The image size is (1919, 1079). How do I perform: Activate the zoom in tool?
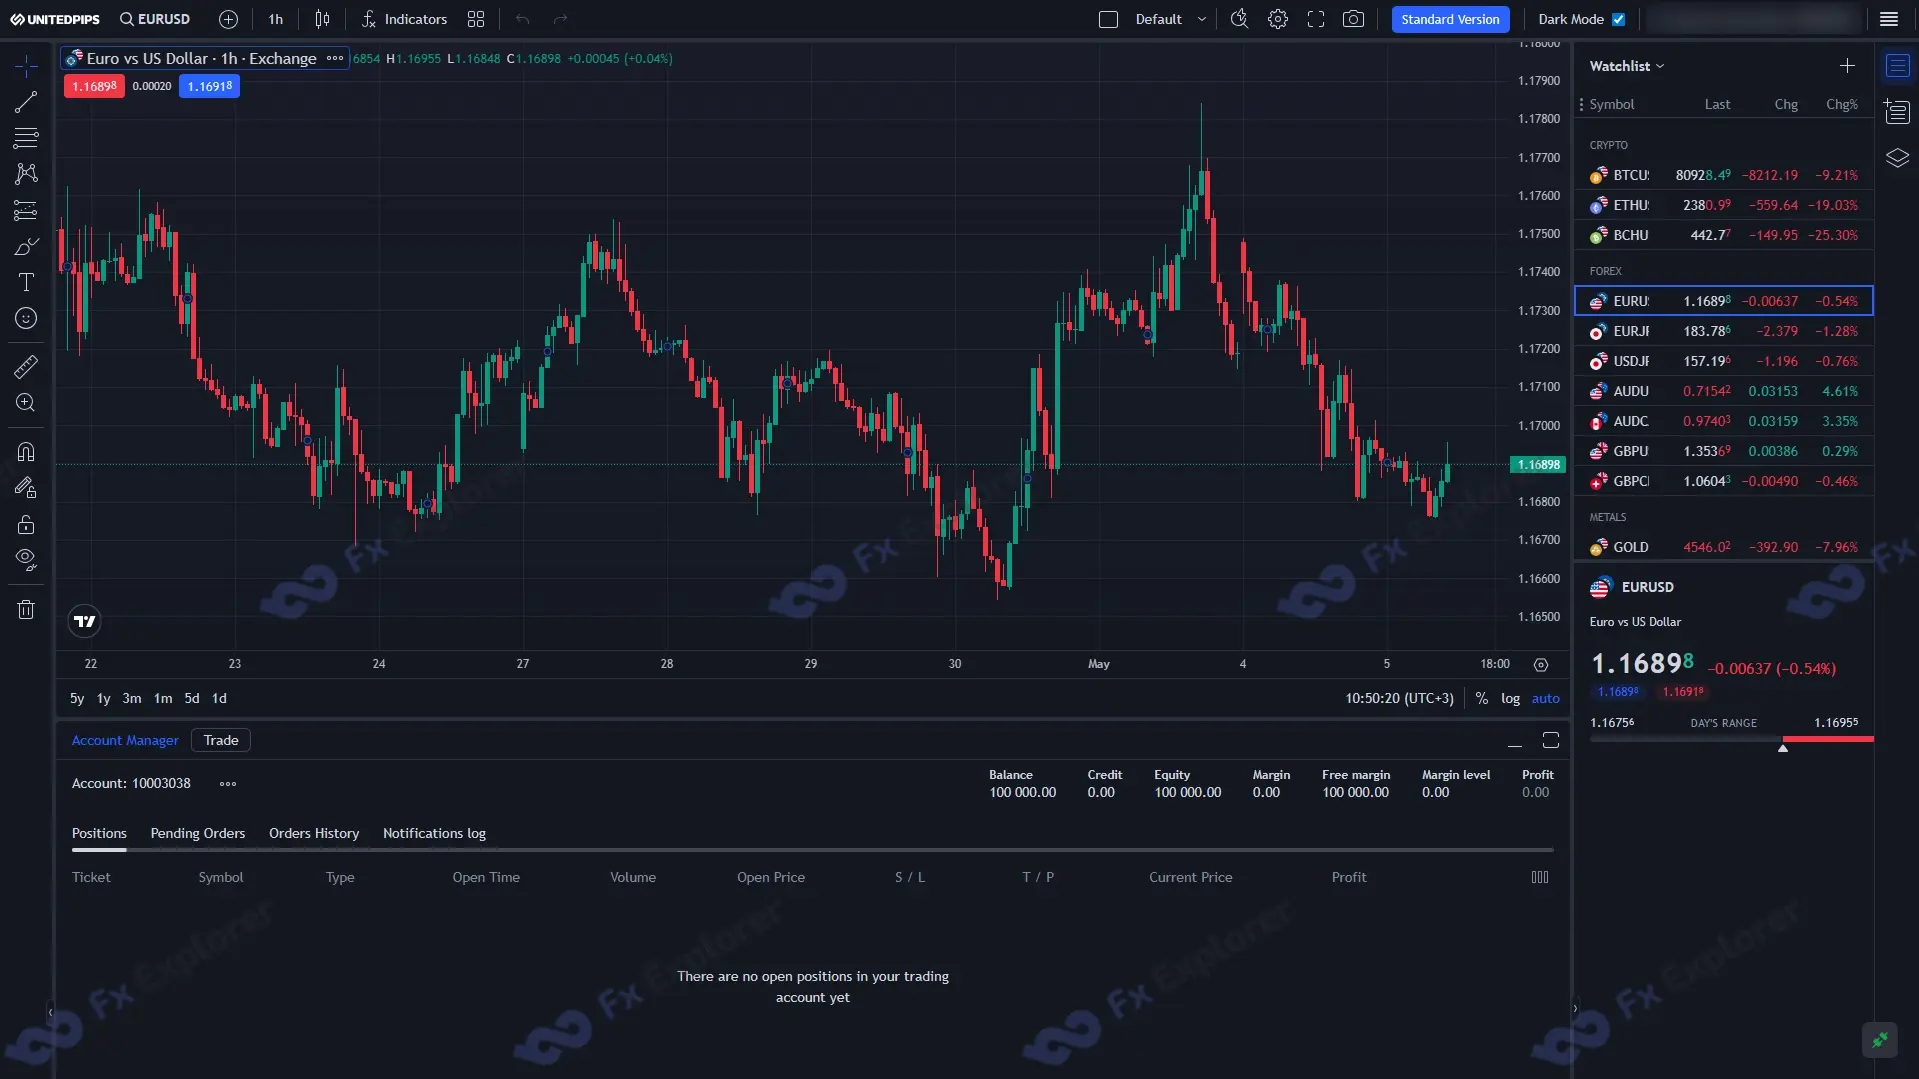[x=26, y=403]
